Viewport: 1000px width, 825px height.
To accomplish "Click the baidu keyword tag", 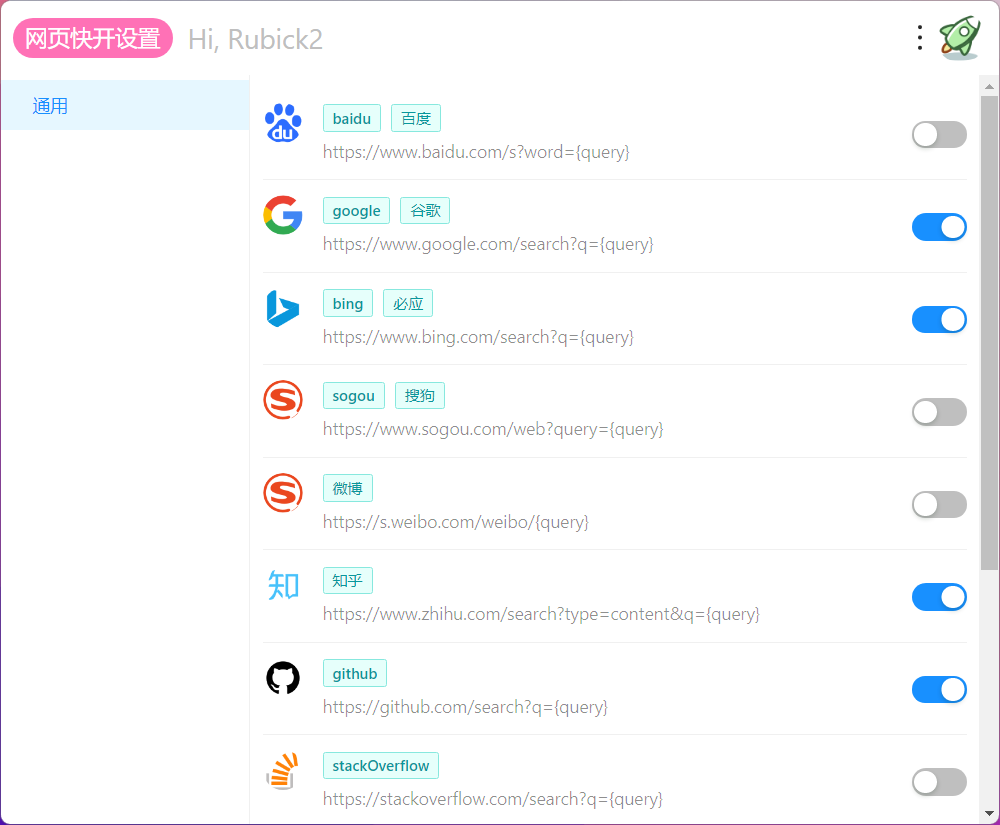I will (x=351, y=119).
